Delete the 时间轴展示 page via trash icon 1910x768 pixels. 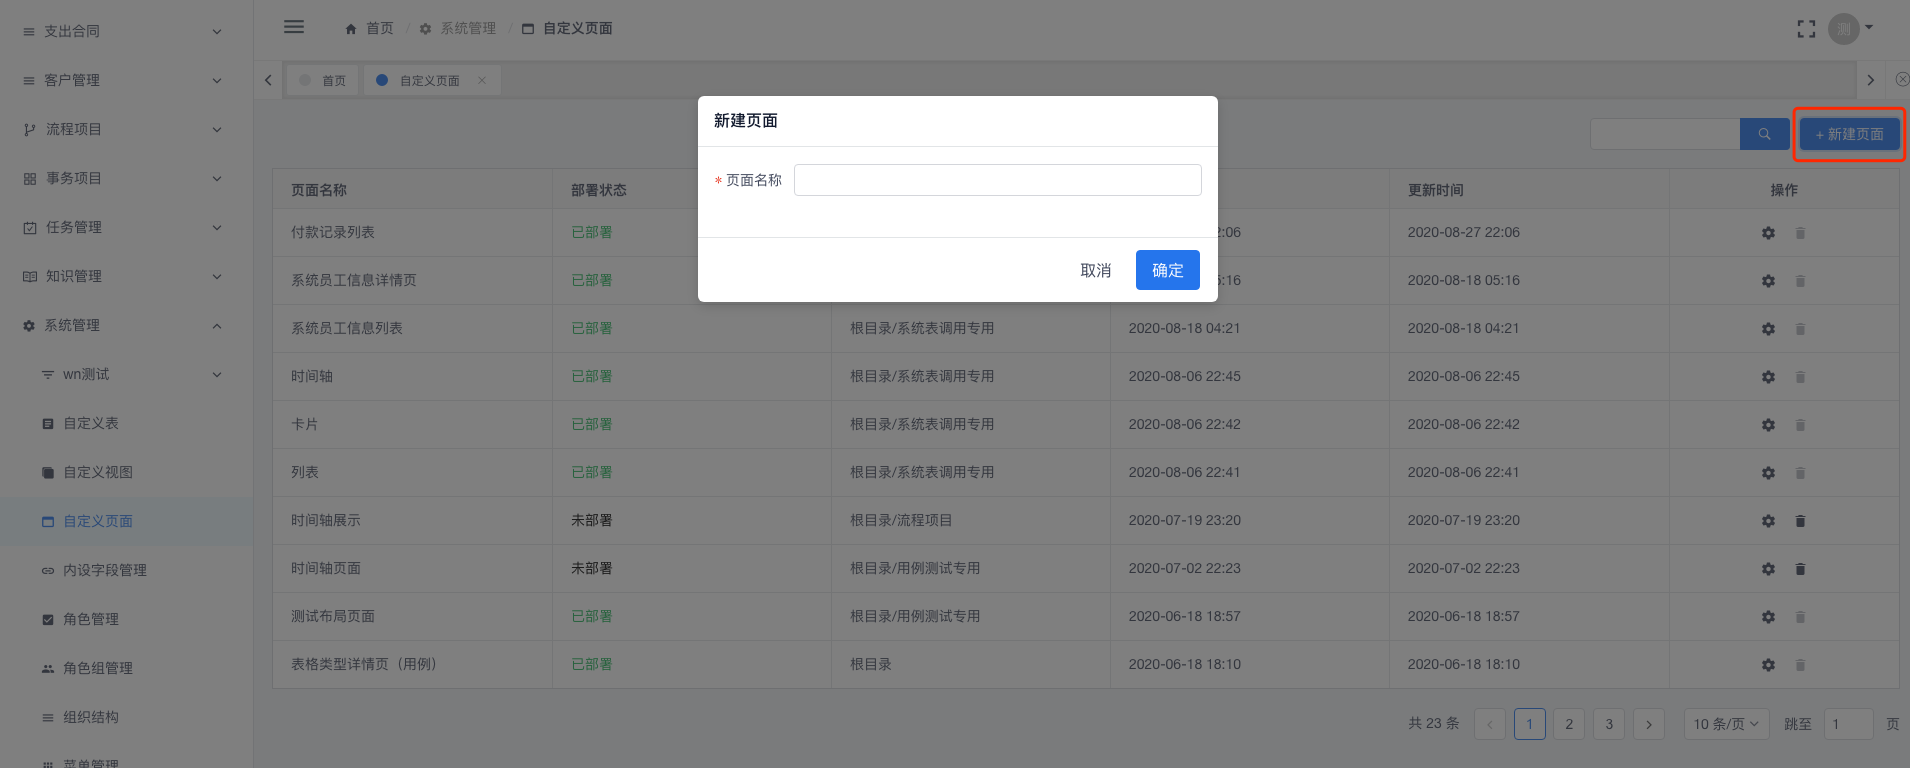[1800, 521]
